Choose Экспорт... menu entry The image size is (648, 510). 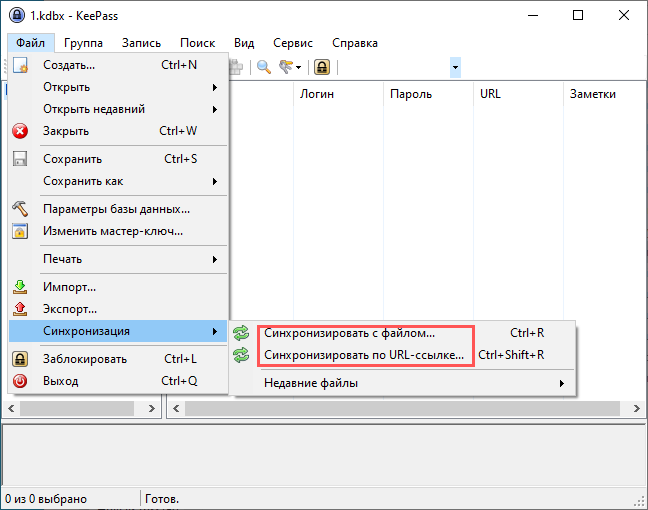(118, 309)
